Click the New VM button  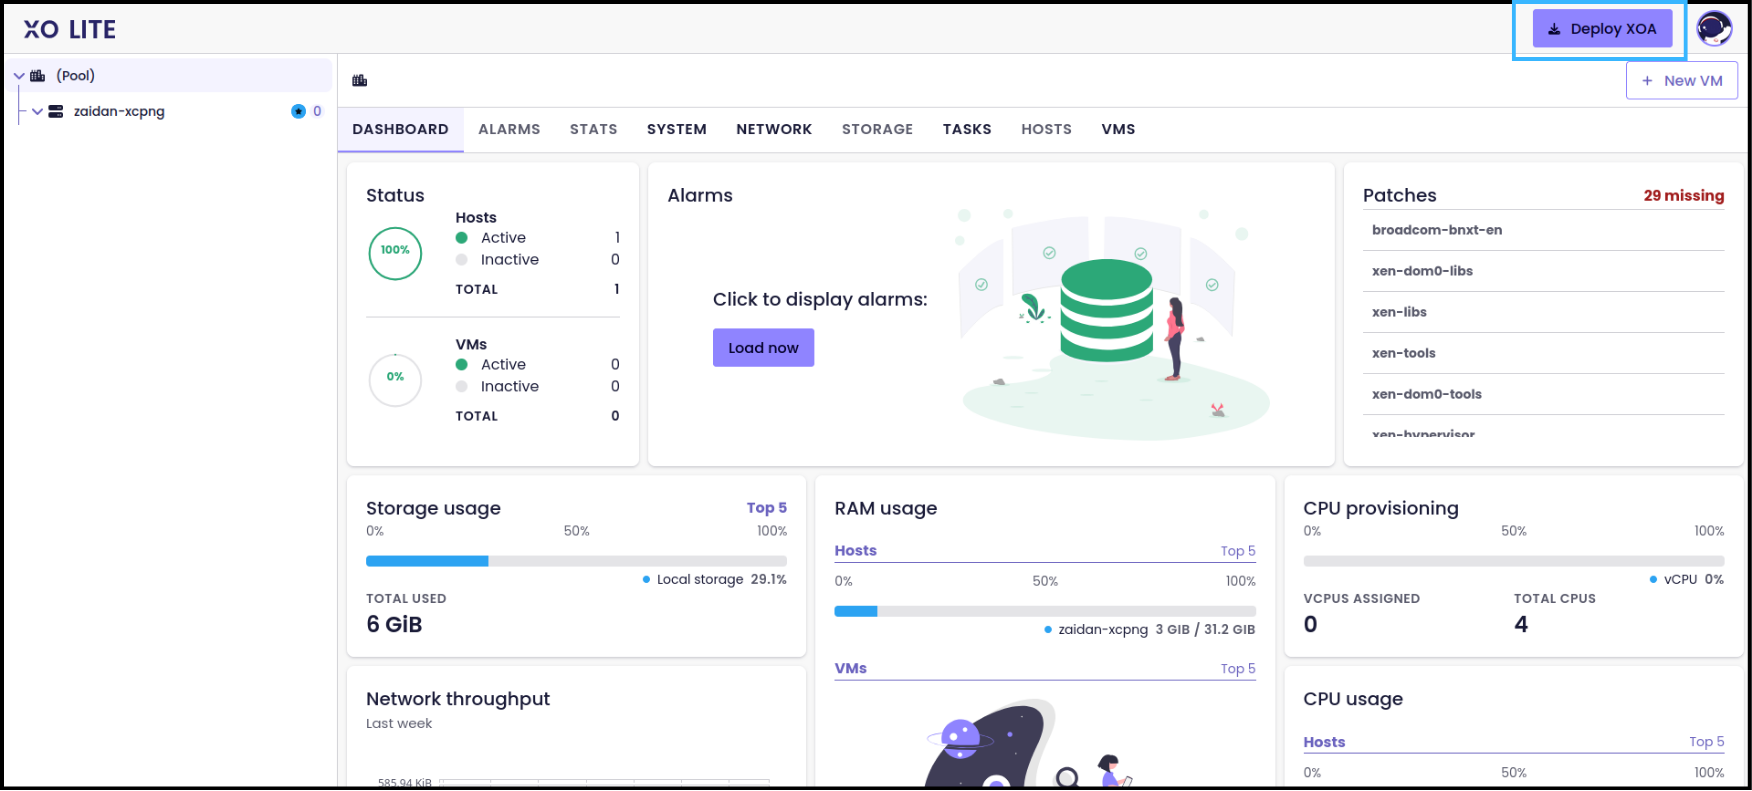coord(1681,81)
